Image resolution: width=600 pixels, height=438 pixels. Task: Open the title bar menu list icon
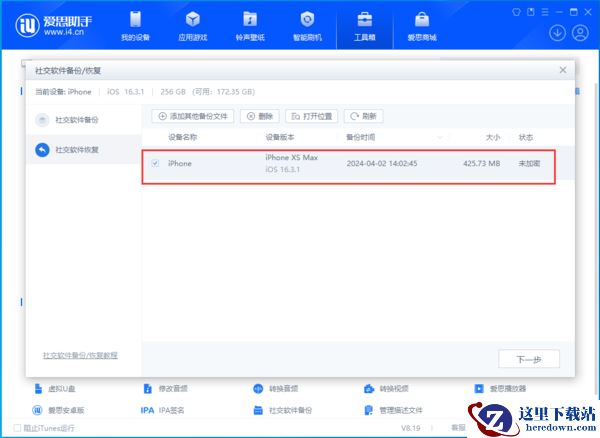tap(545, 12)
